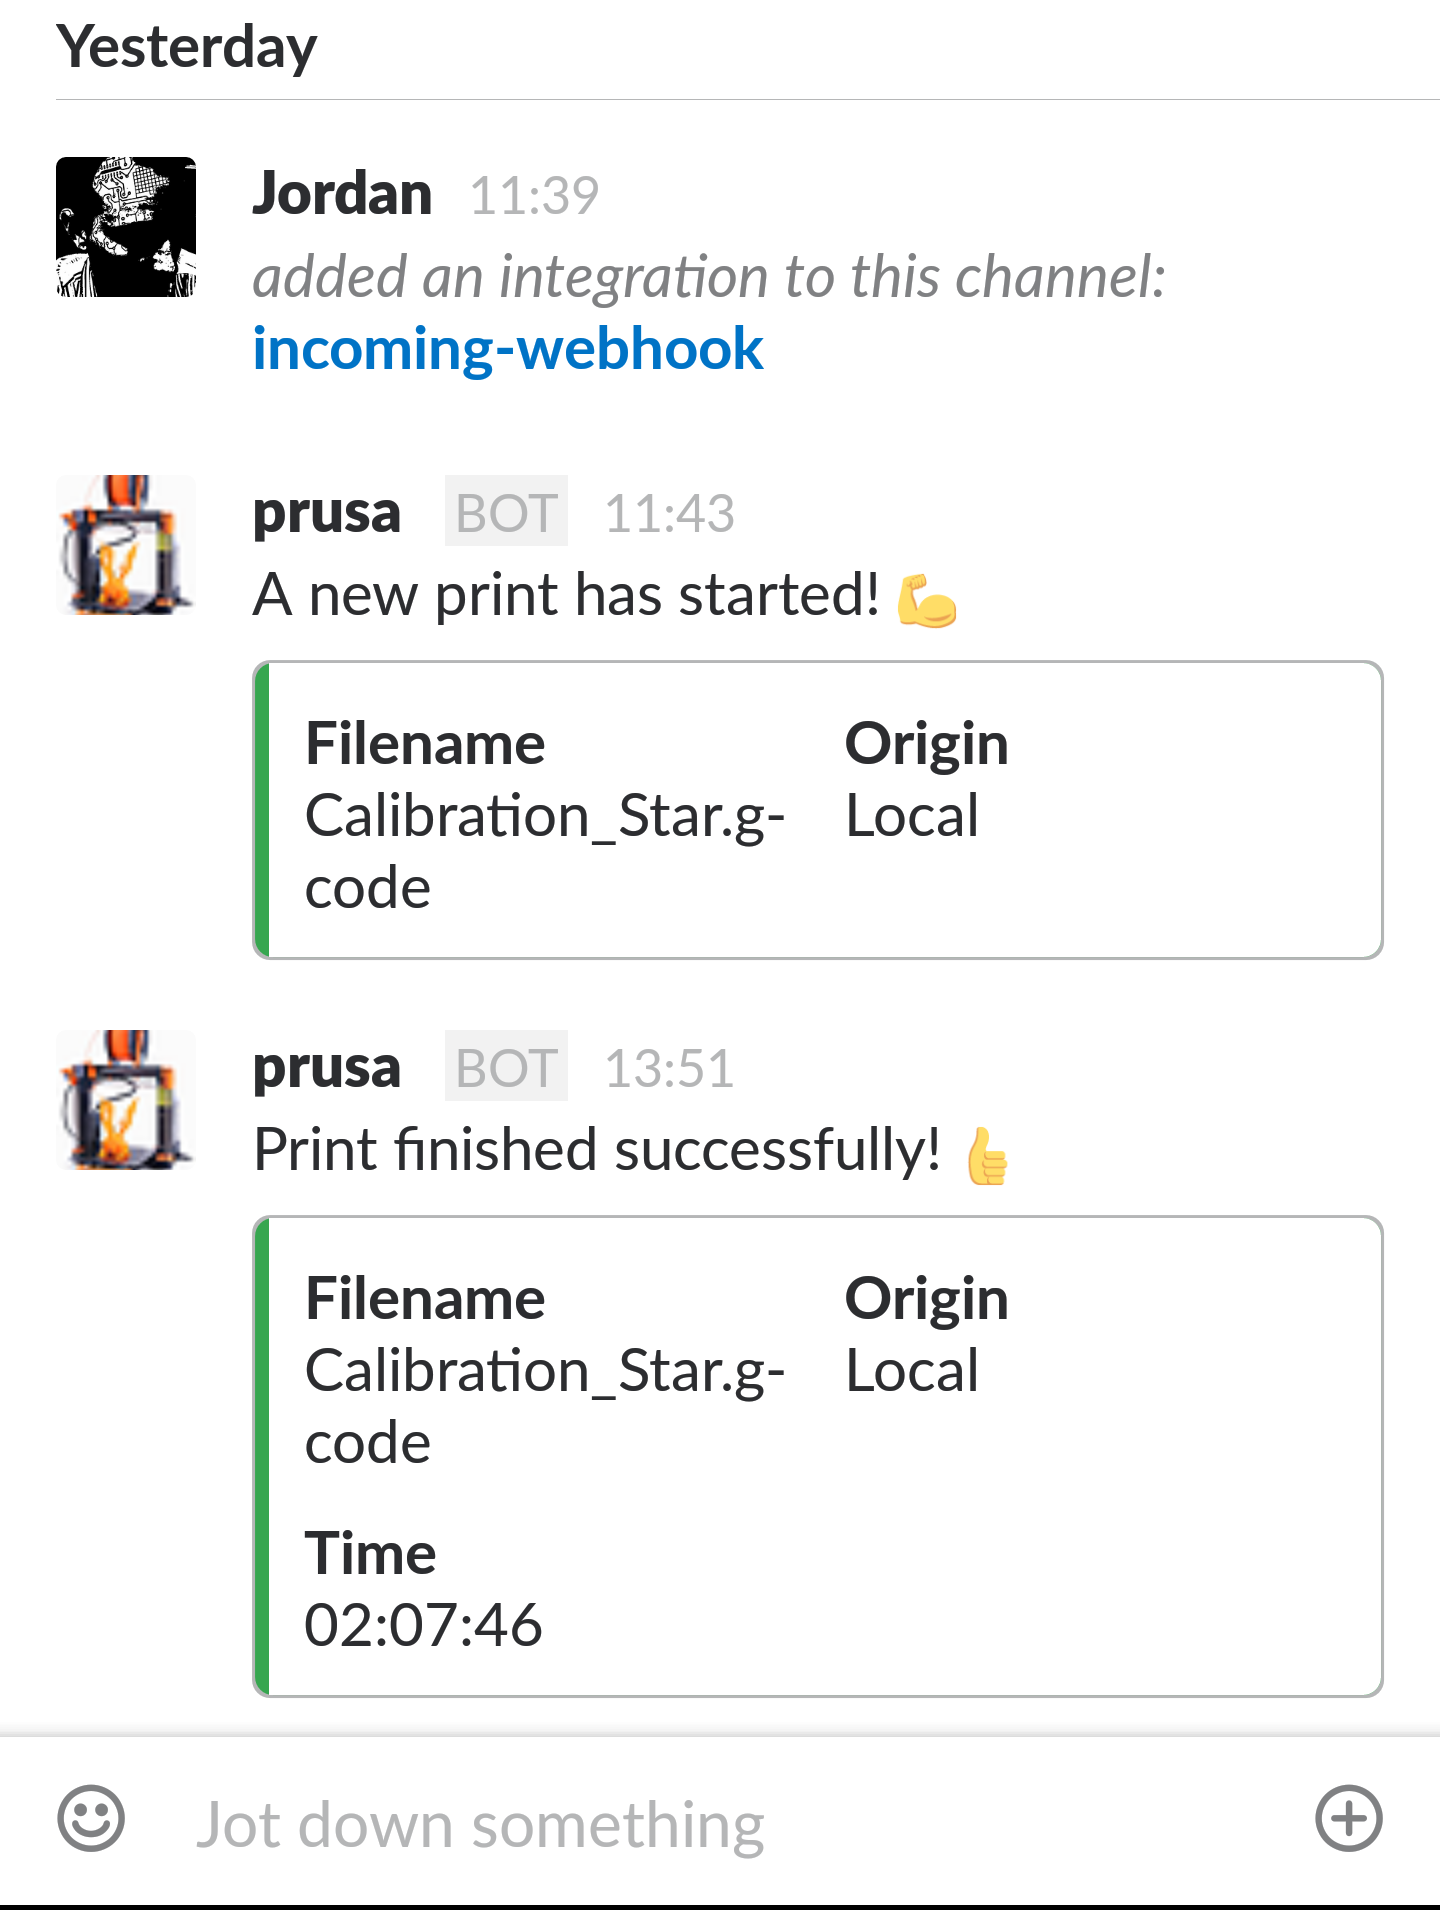1440x1910 pixels.
Task: Open the incoming-webhook integration link
Action: click(x=508, y=349)
